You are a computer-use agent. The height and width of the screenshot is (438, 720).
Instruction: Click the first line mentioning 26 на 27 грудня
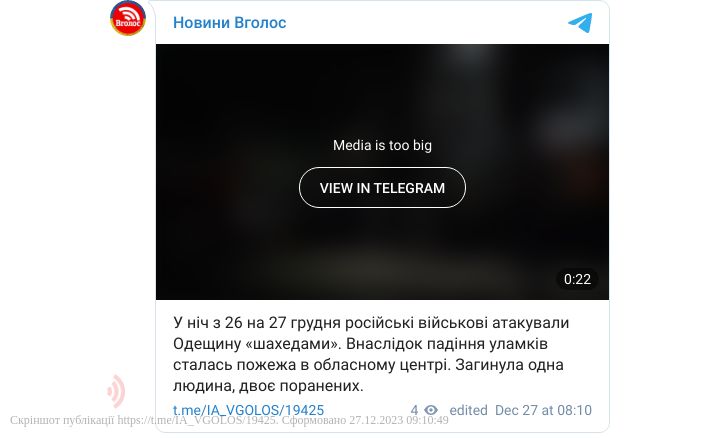tap(371, 323)
